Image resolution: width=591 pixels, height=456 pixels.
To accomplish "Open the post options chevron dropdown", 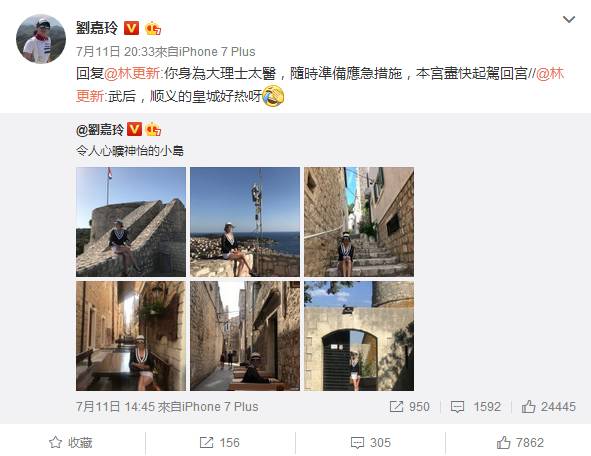I will click(569, 19).
